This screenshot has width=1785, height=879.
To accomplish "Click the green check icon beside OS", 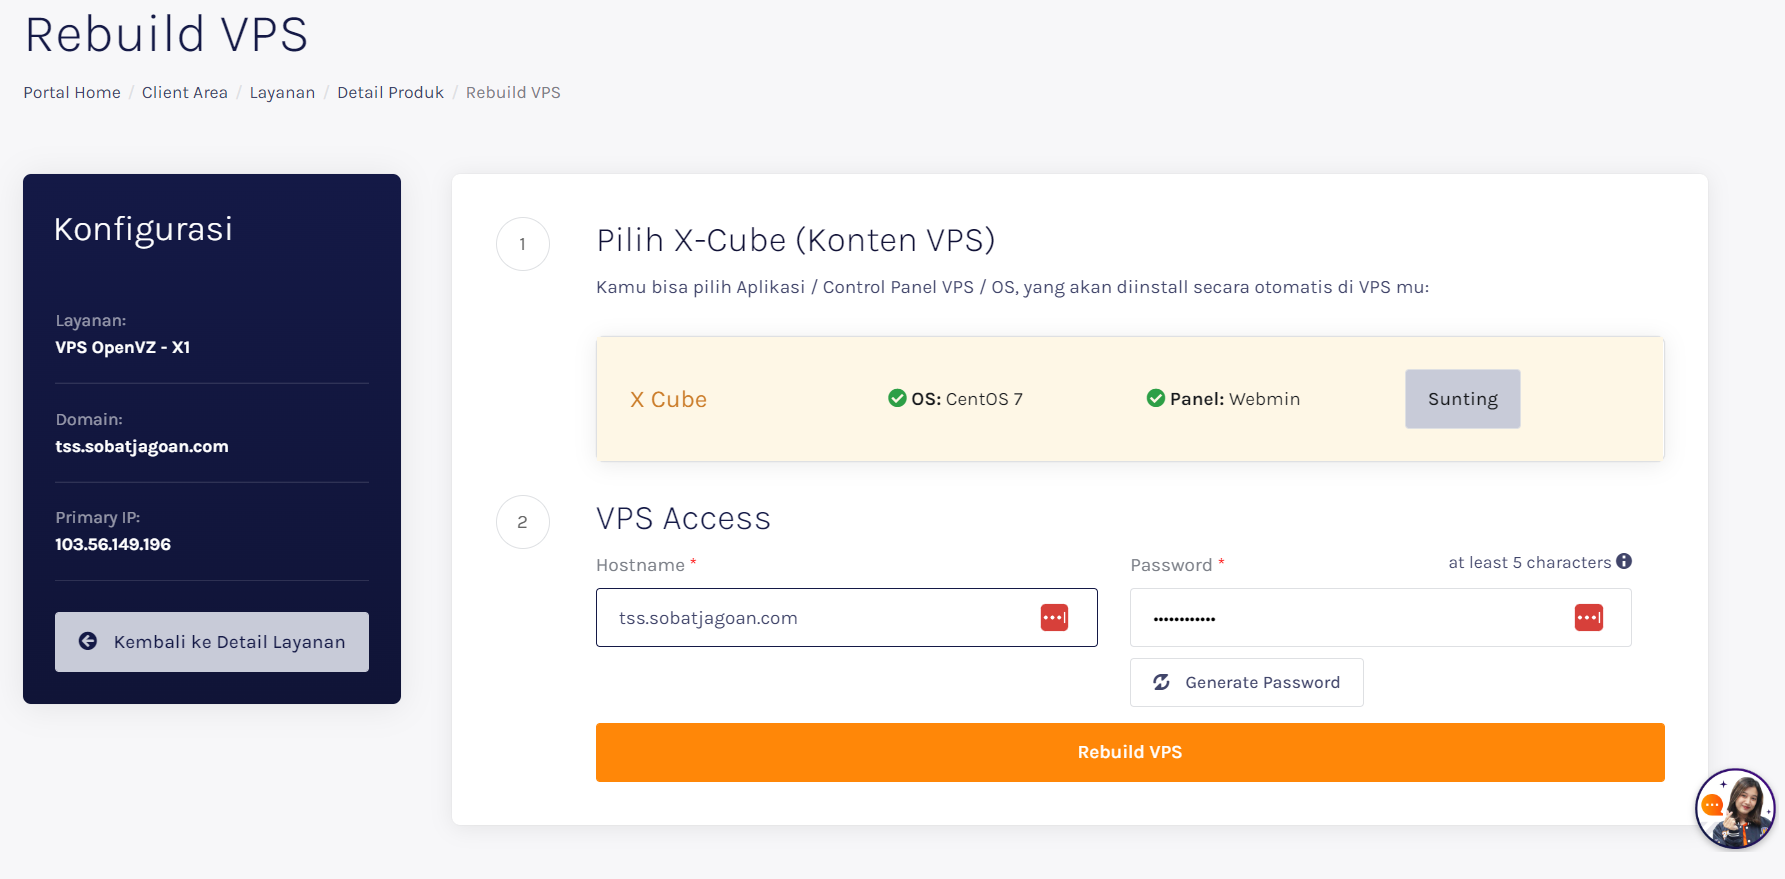I will [x=897, y=398].
